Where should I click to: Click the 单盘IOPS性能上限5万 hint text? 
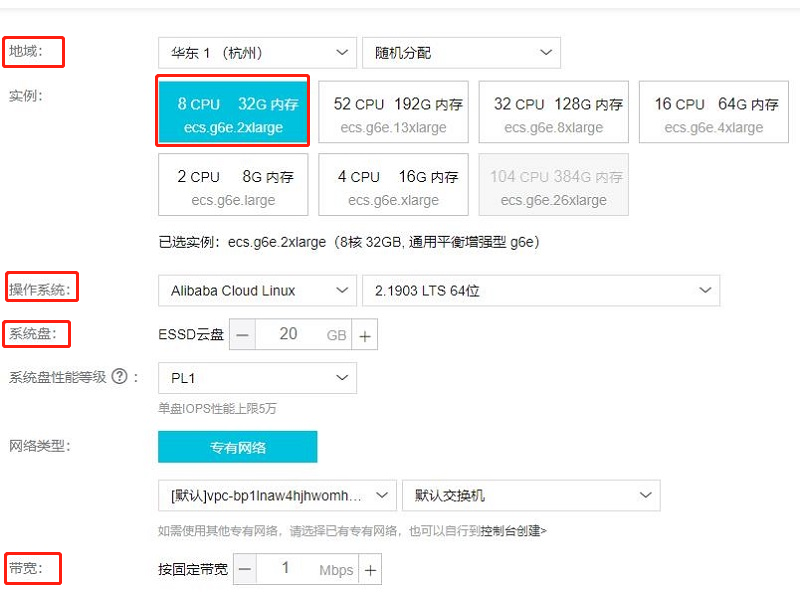(x=217, y=409)
